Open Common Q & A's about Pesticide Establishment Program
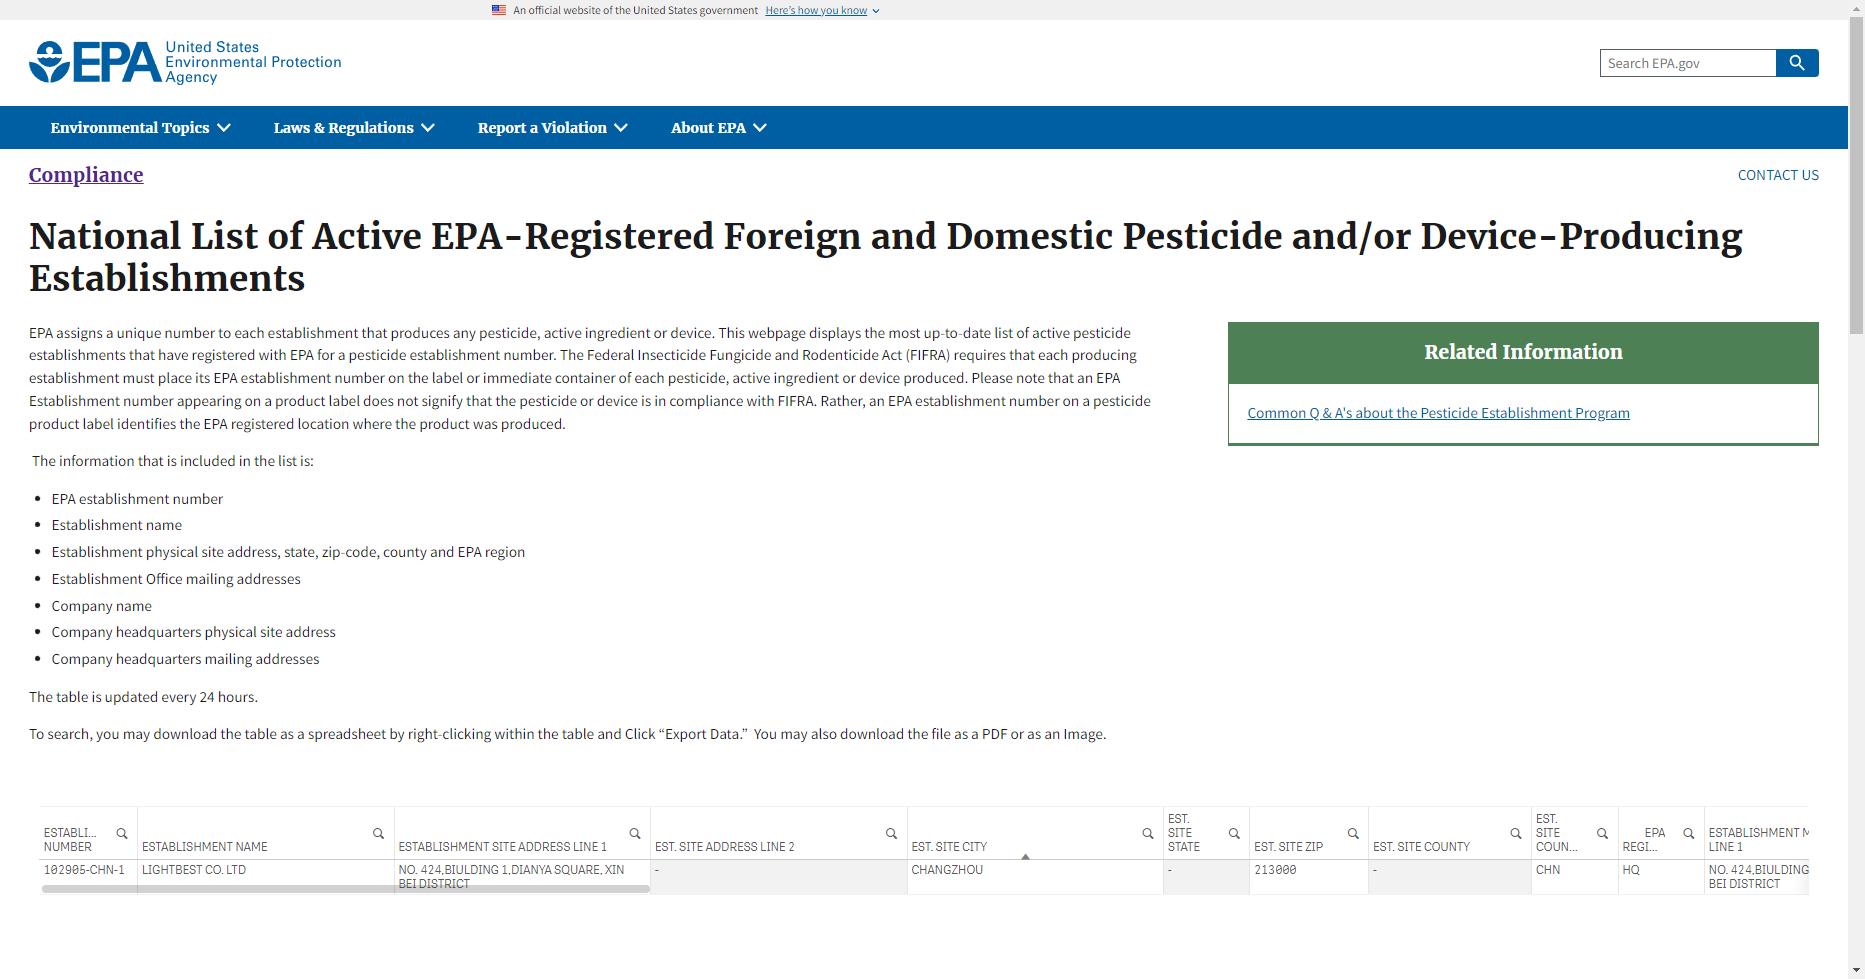This screenshot has height=979, width=1865. (1438, 413)
